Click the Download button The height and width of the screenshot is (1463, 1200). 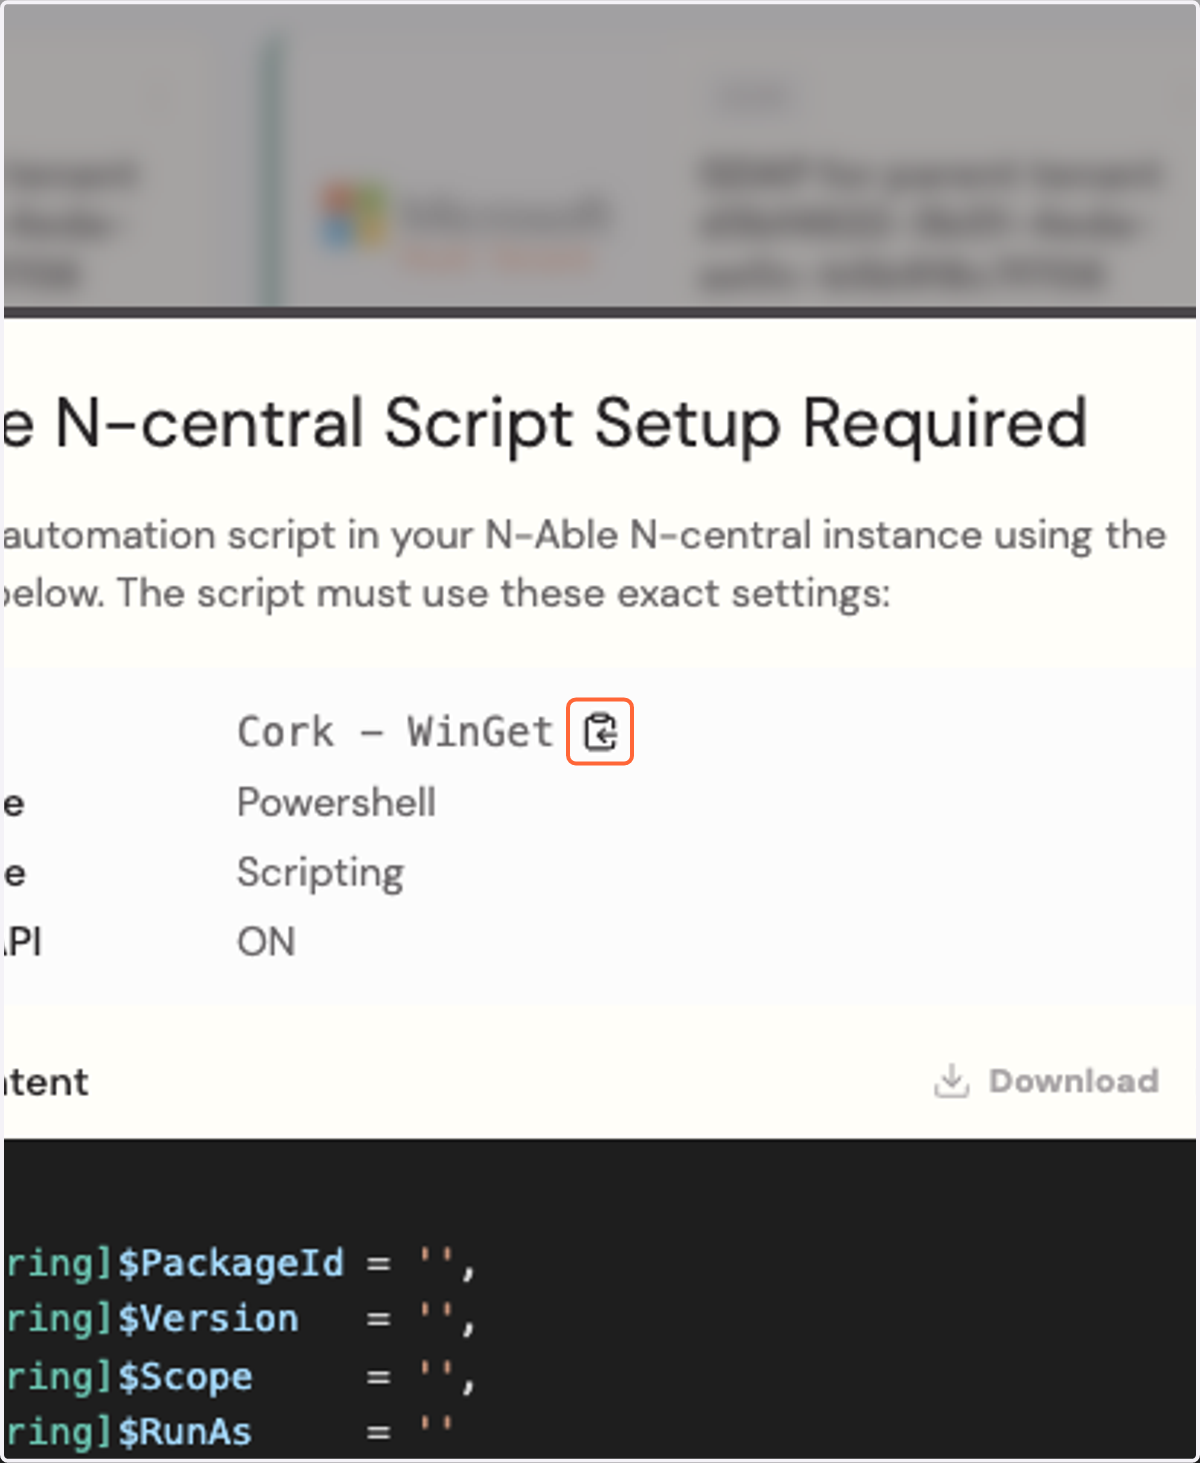(1046, 1081)
